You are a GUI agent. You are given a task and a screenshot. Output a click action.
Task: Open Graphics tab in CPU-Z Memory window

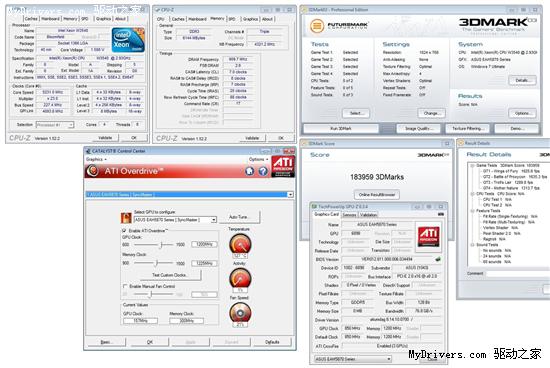coord(250,19)
